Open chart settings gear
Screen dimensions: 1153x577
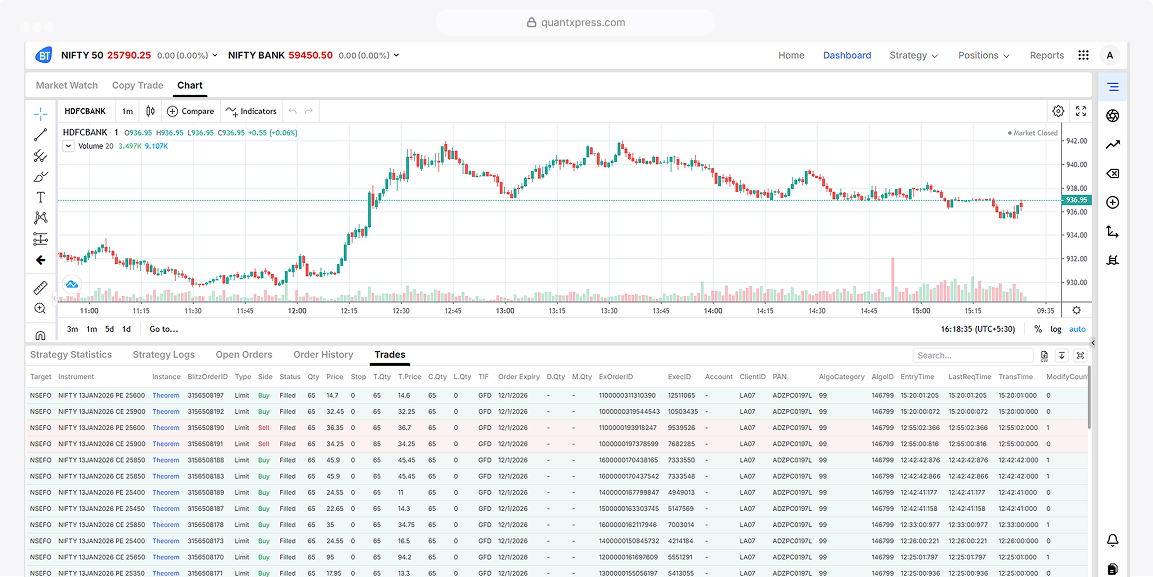[1058, 111]
